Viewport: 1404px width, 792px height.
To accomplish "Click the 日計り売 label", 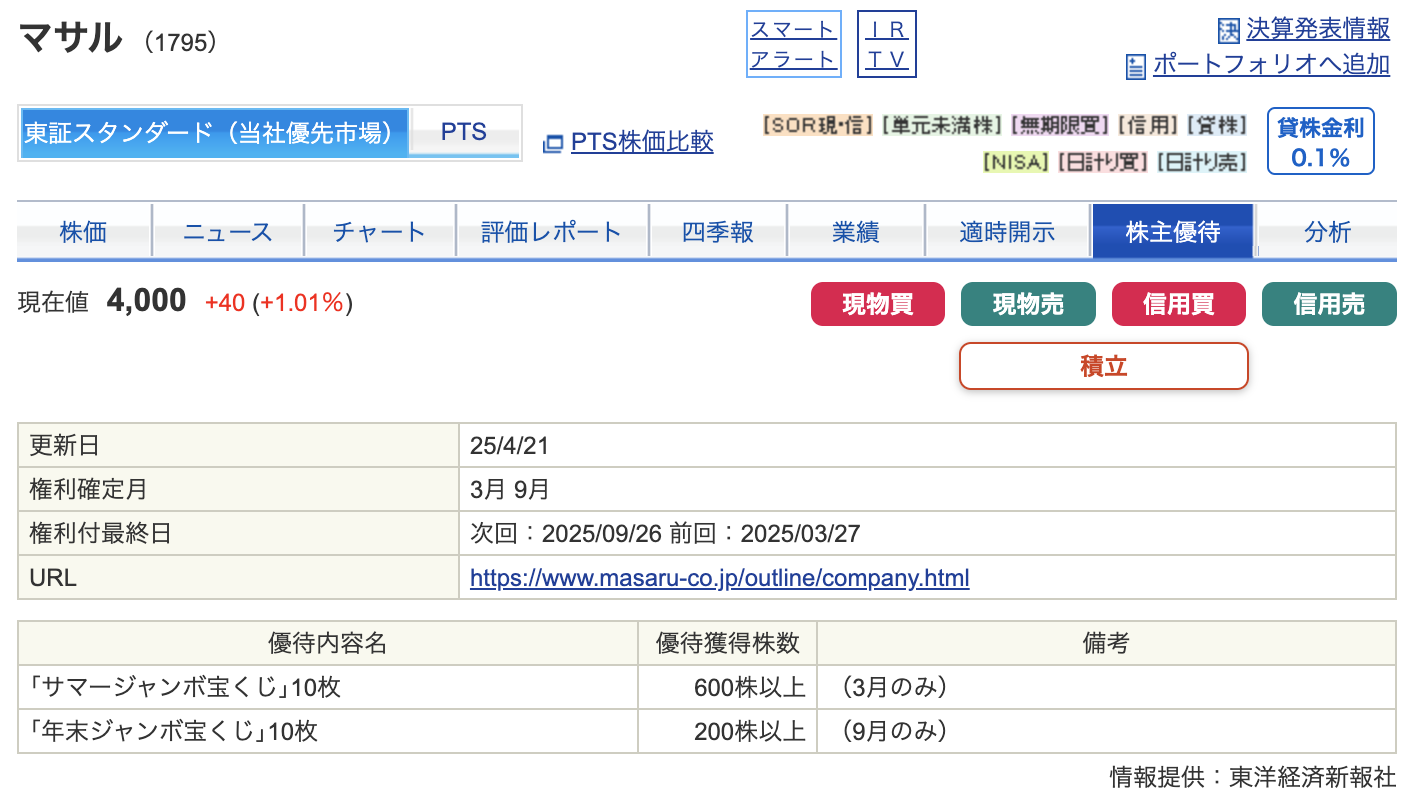I will [x=1202, y=161].
